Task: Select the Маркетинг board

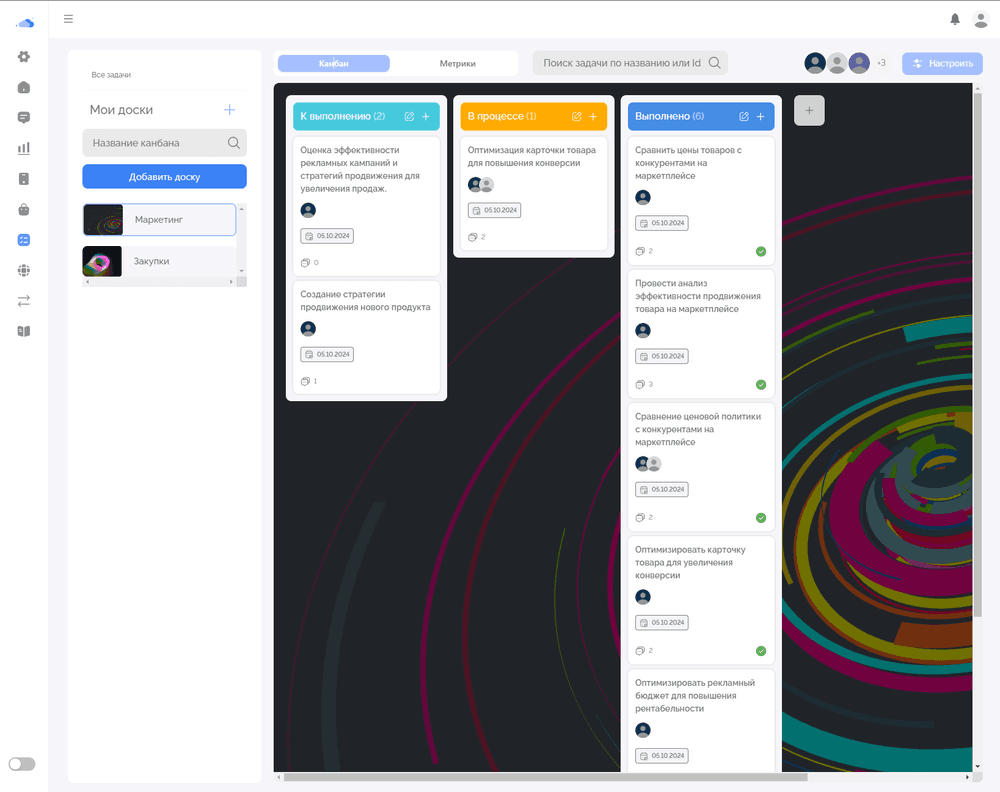Action: [159, 219]
